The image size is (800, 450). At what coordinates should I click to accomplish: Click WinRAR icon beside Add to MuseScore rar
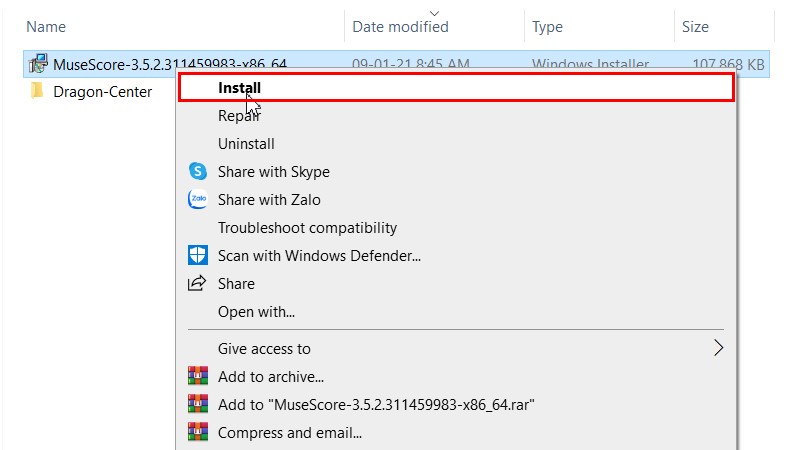(197, 404)
